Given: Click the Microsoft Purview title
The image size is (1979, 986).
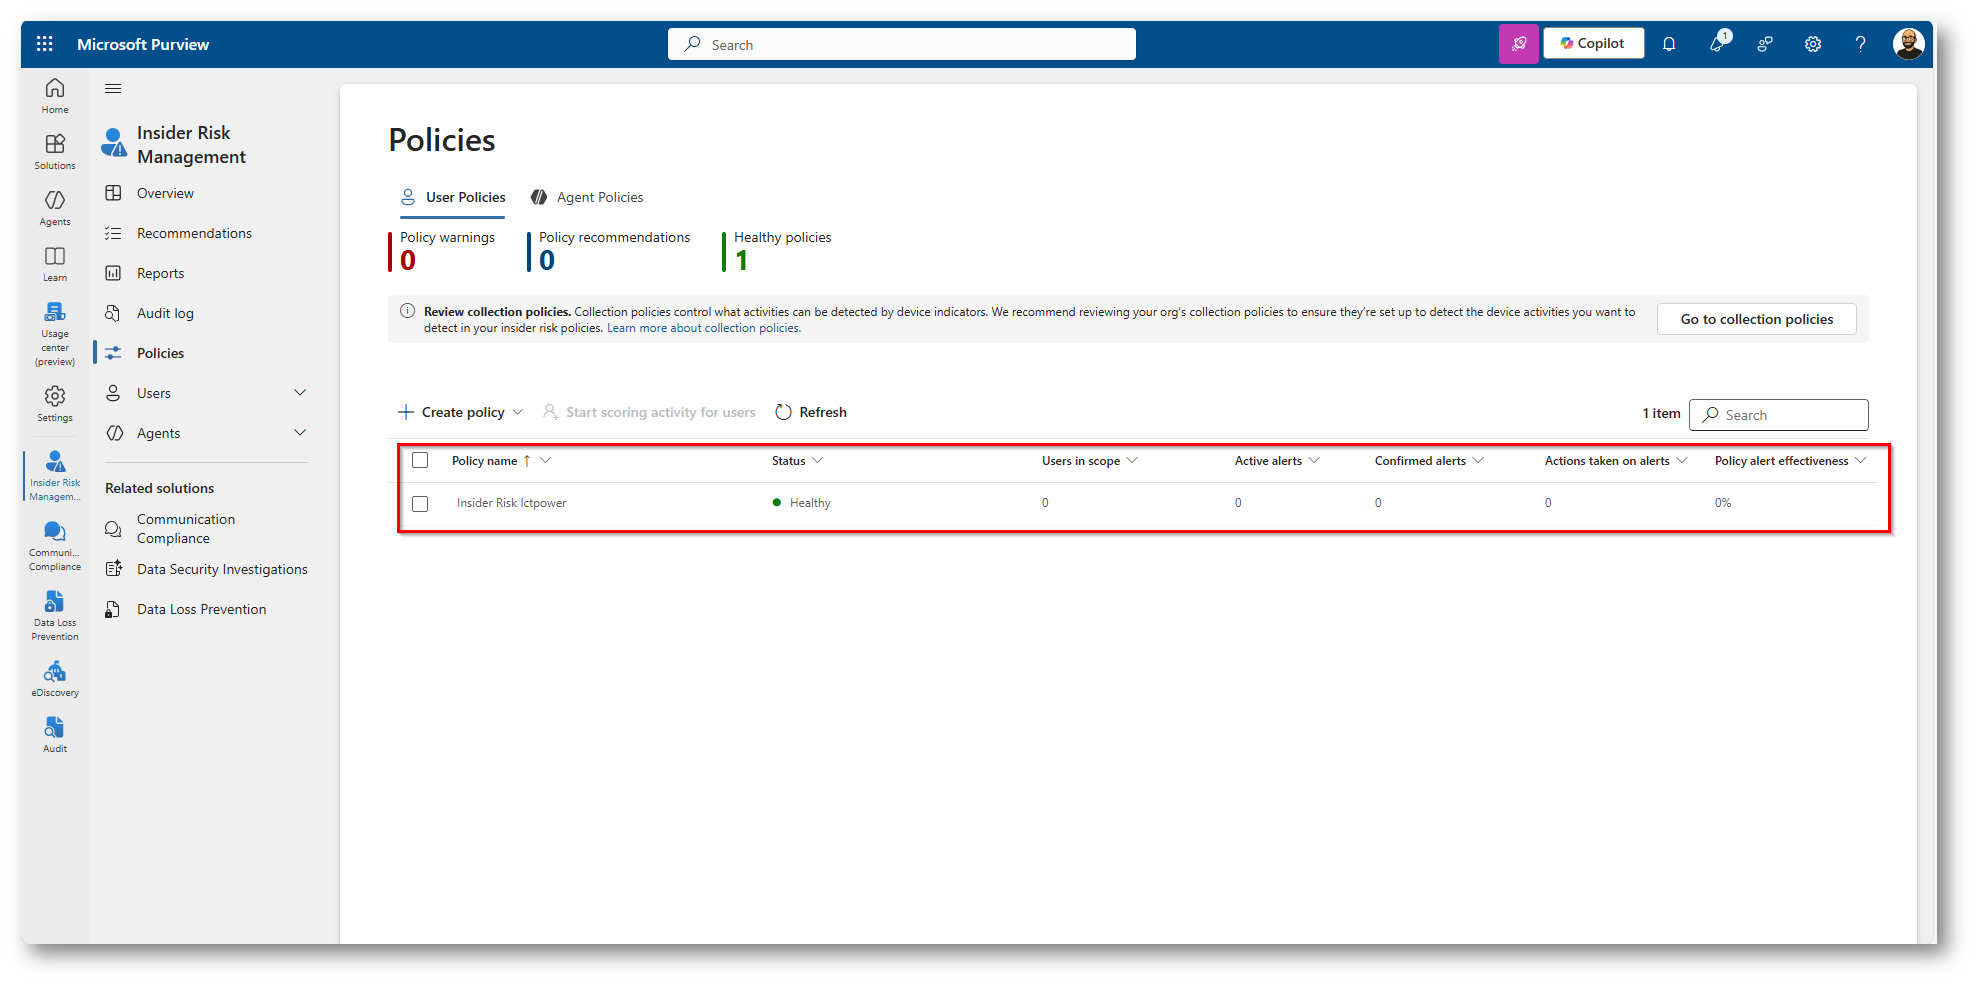Looking at the screenshot, I should coord(143,44).
